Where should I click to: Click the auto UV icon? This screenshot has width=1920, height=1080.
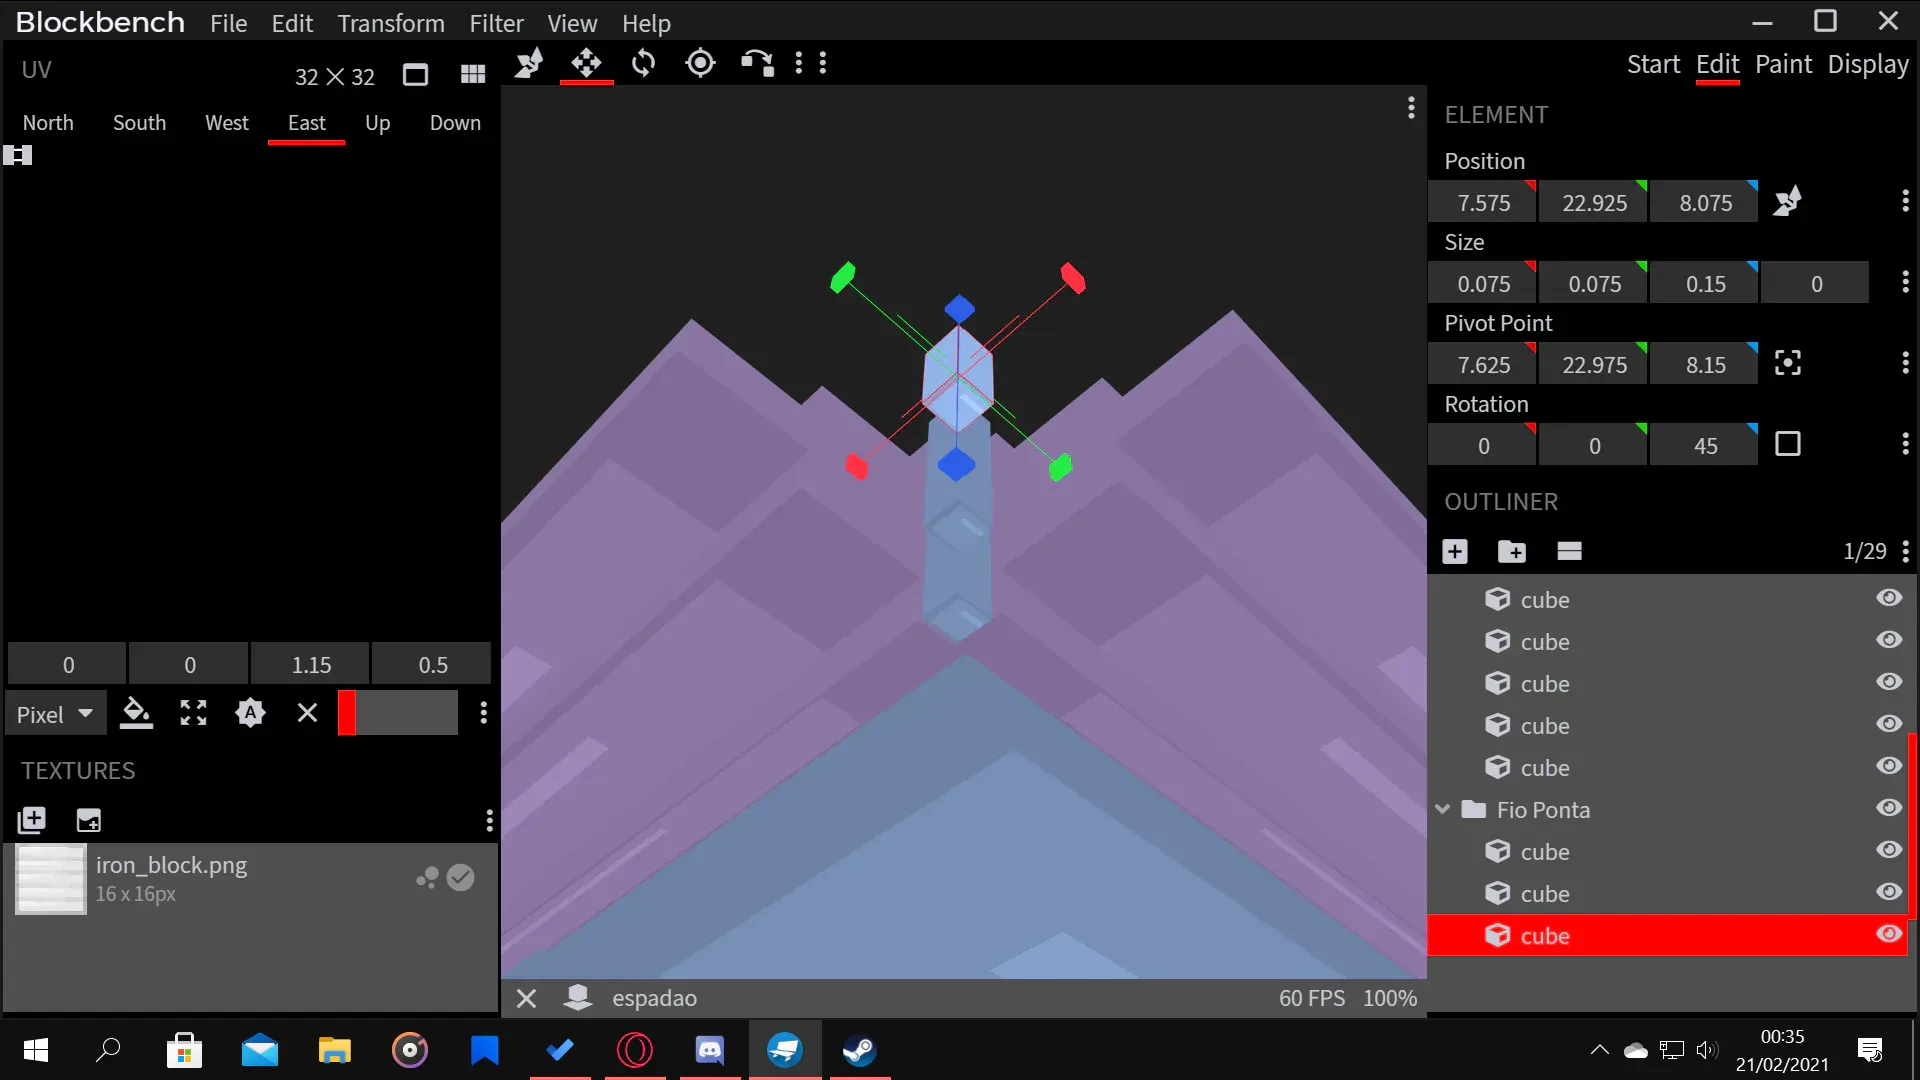[250, 713]
